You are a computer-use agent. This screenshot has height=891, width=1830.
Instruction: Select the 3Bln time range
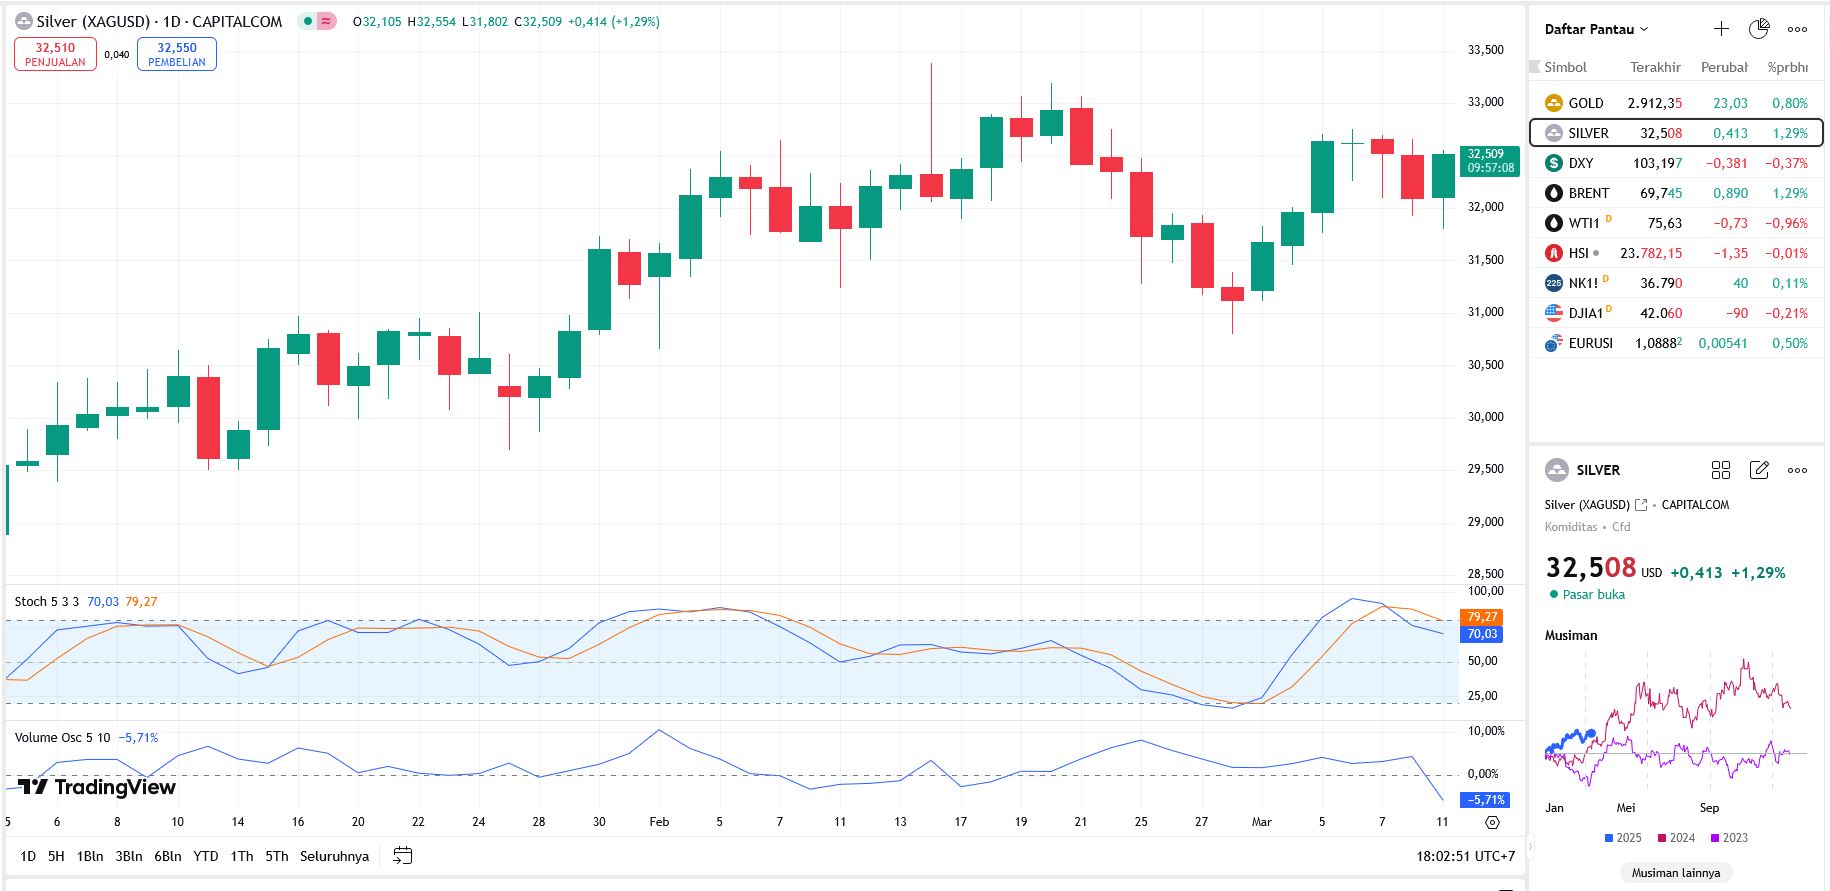coord(129,856)
